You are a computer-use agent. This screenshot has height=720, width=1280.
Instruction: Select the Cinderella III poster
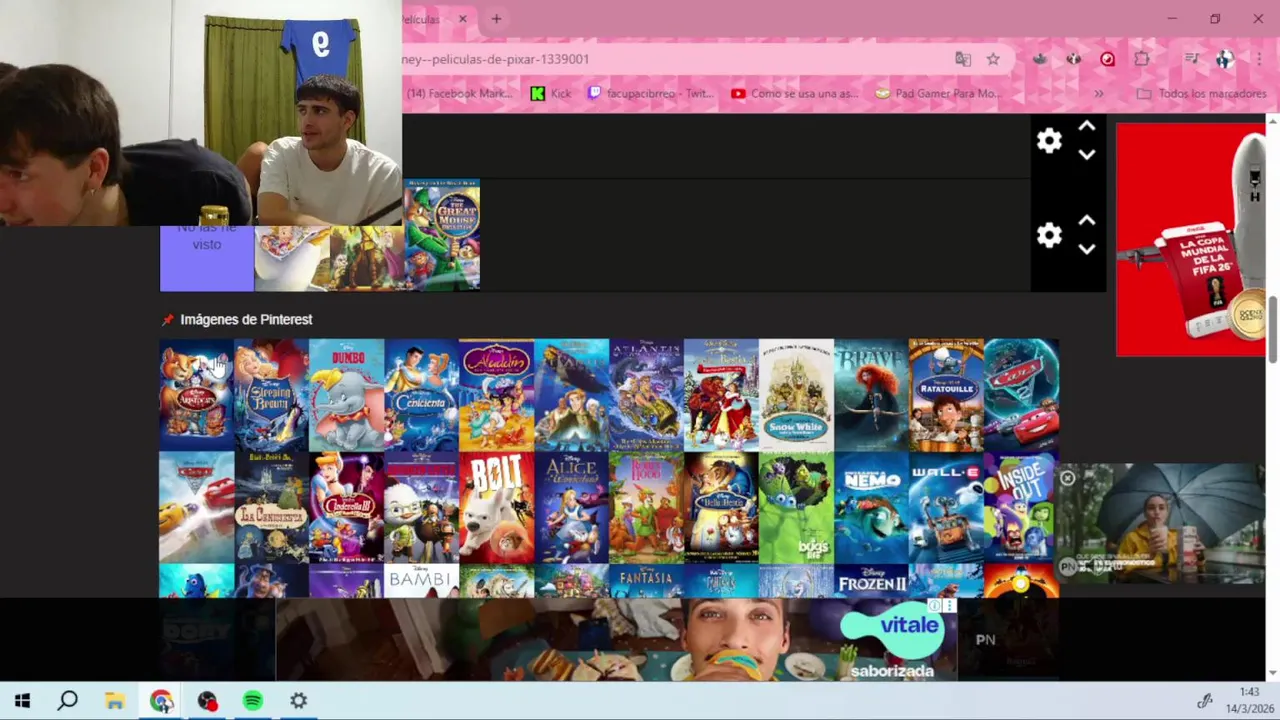coord(346,508)
